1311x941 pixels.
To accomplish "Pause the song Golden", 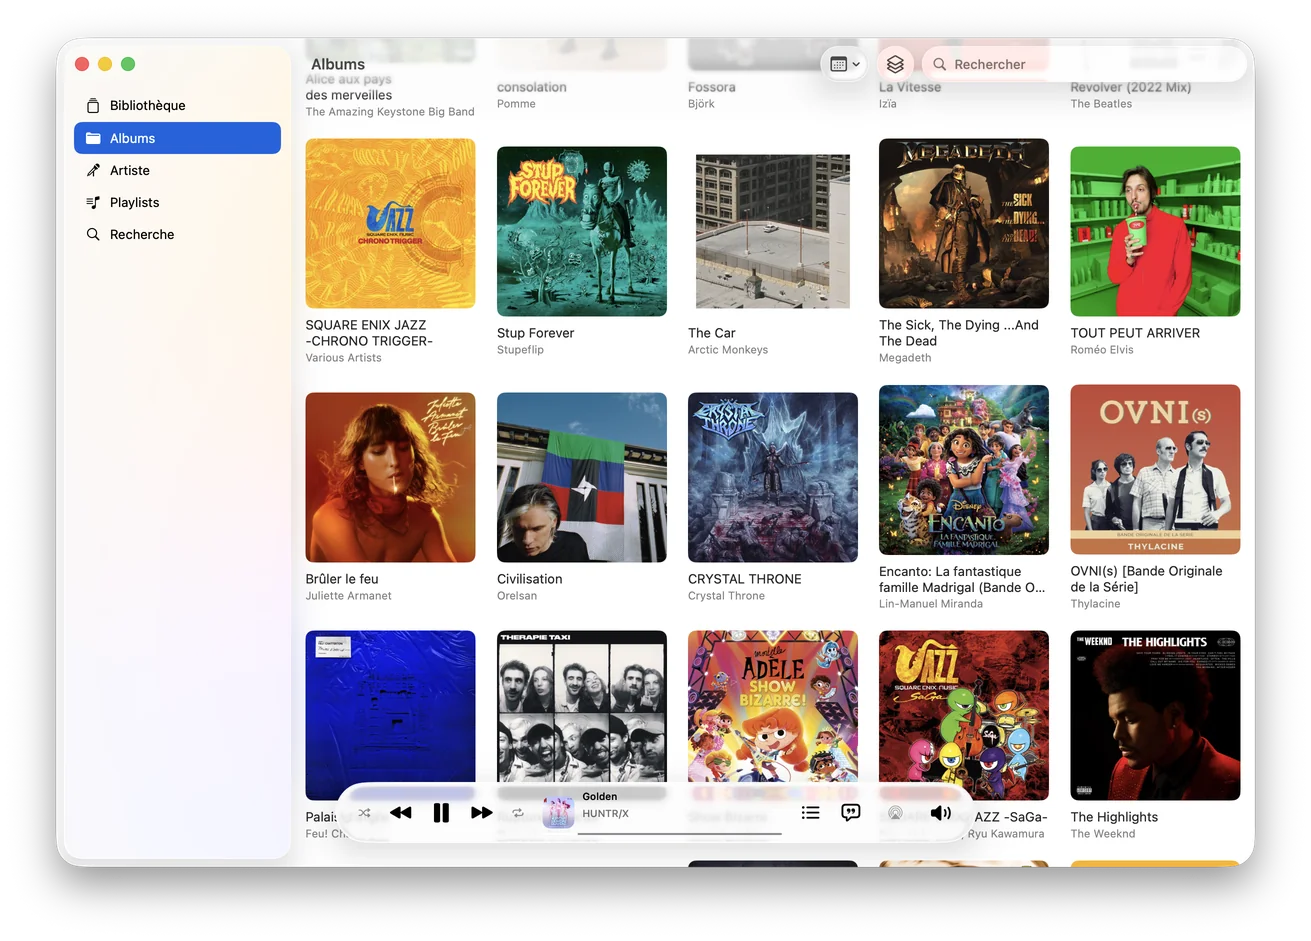I will pyautogui.click(x=441, y=813).
